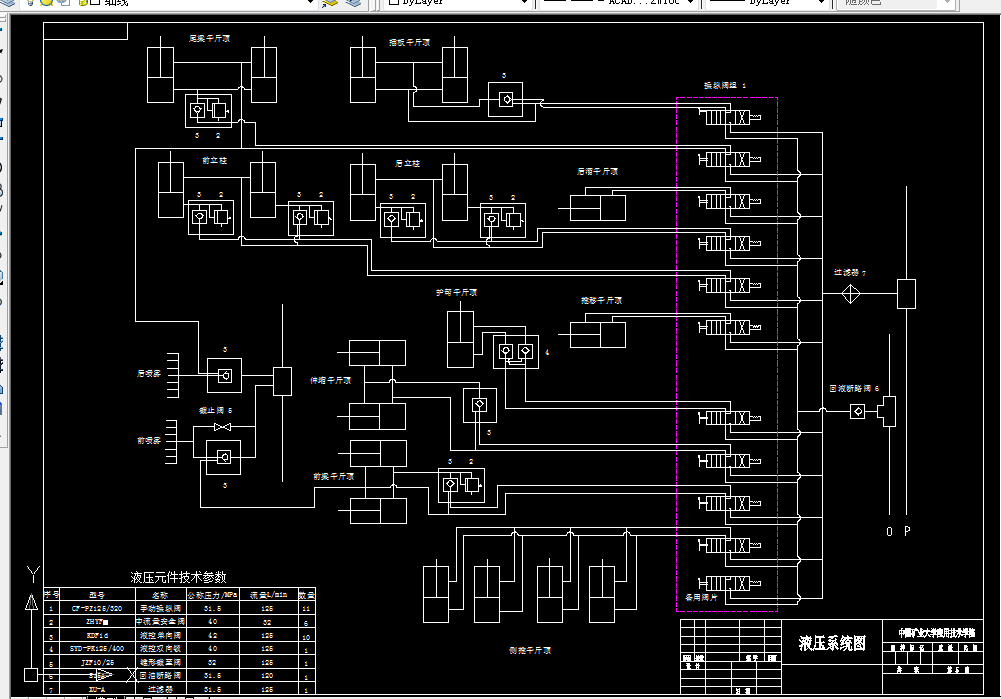Select table cell 回油断路阀
This screenshot has width=1001, height=699.
160,675
